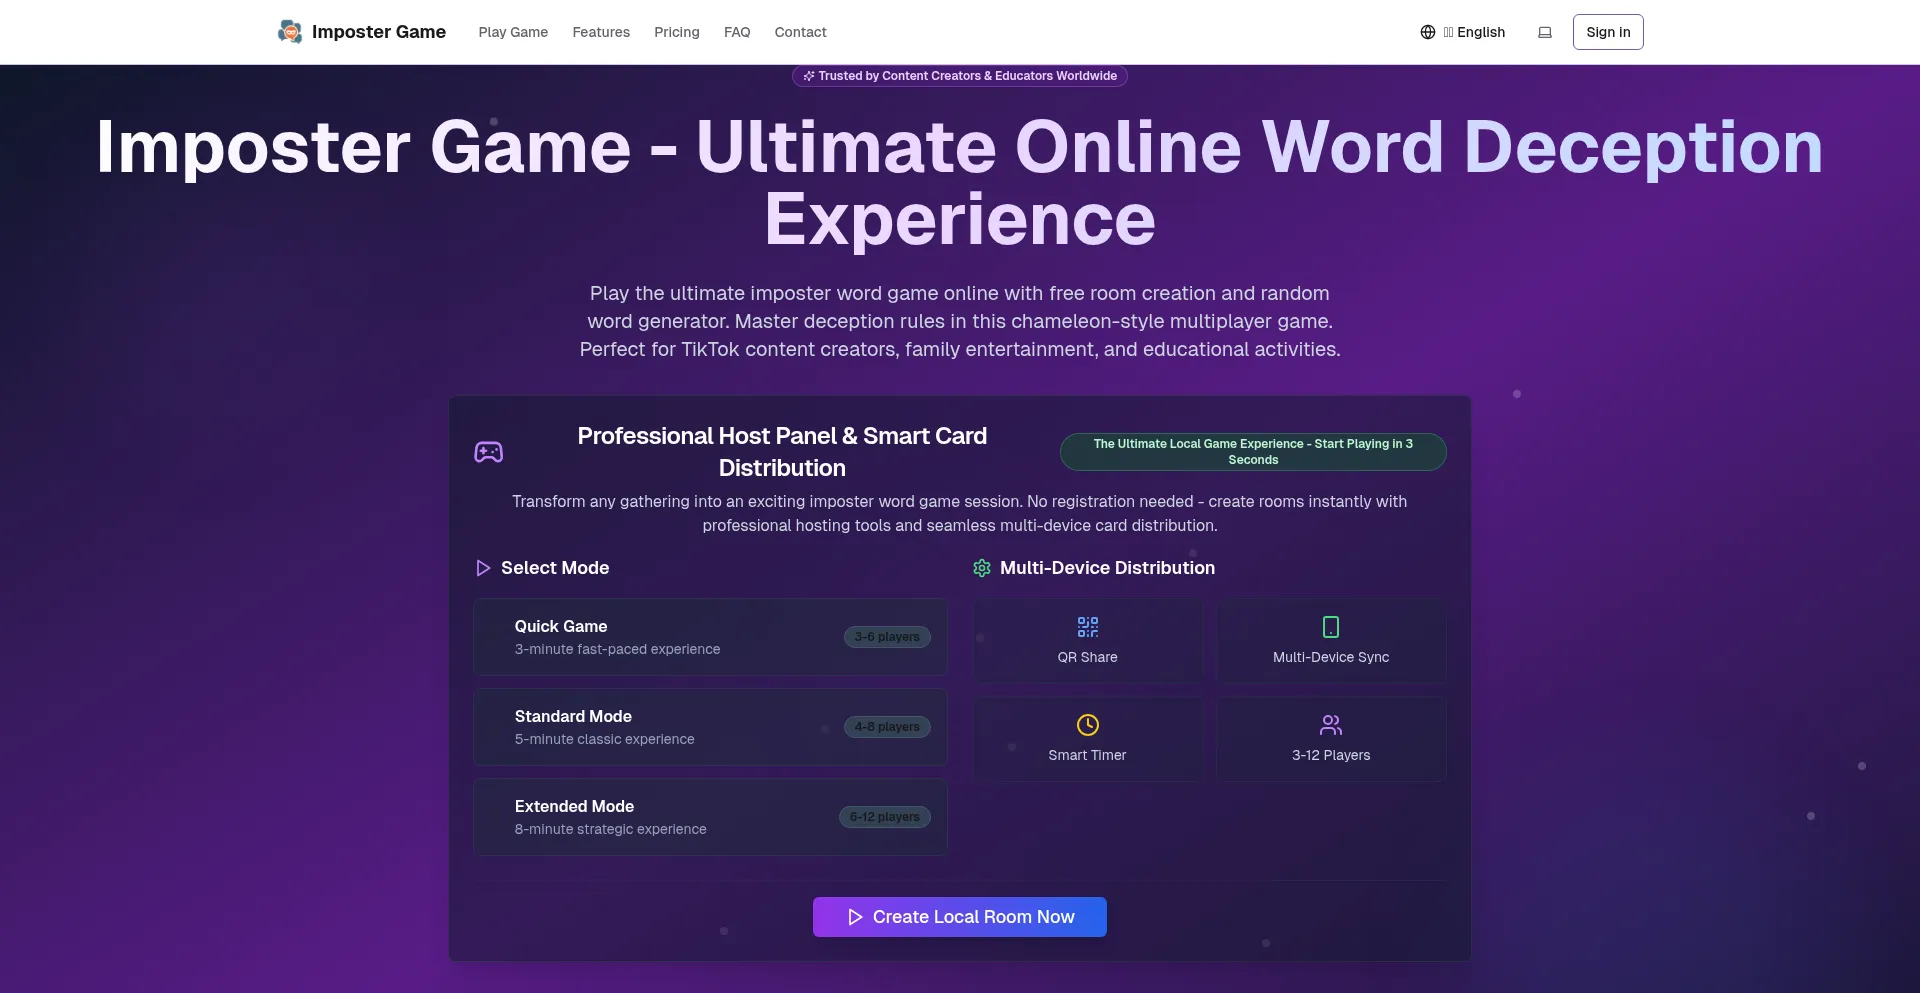The height and width of the screenshot is (993, 1920).
Task: Click the Trusted by Content Creators badge
Action: pos(960,76)
